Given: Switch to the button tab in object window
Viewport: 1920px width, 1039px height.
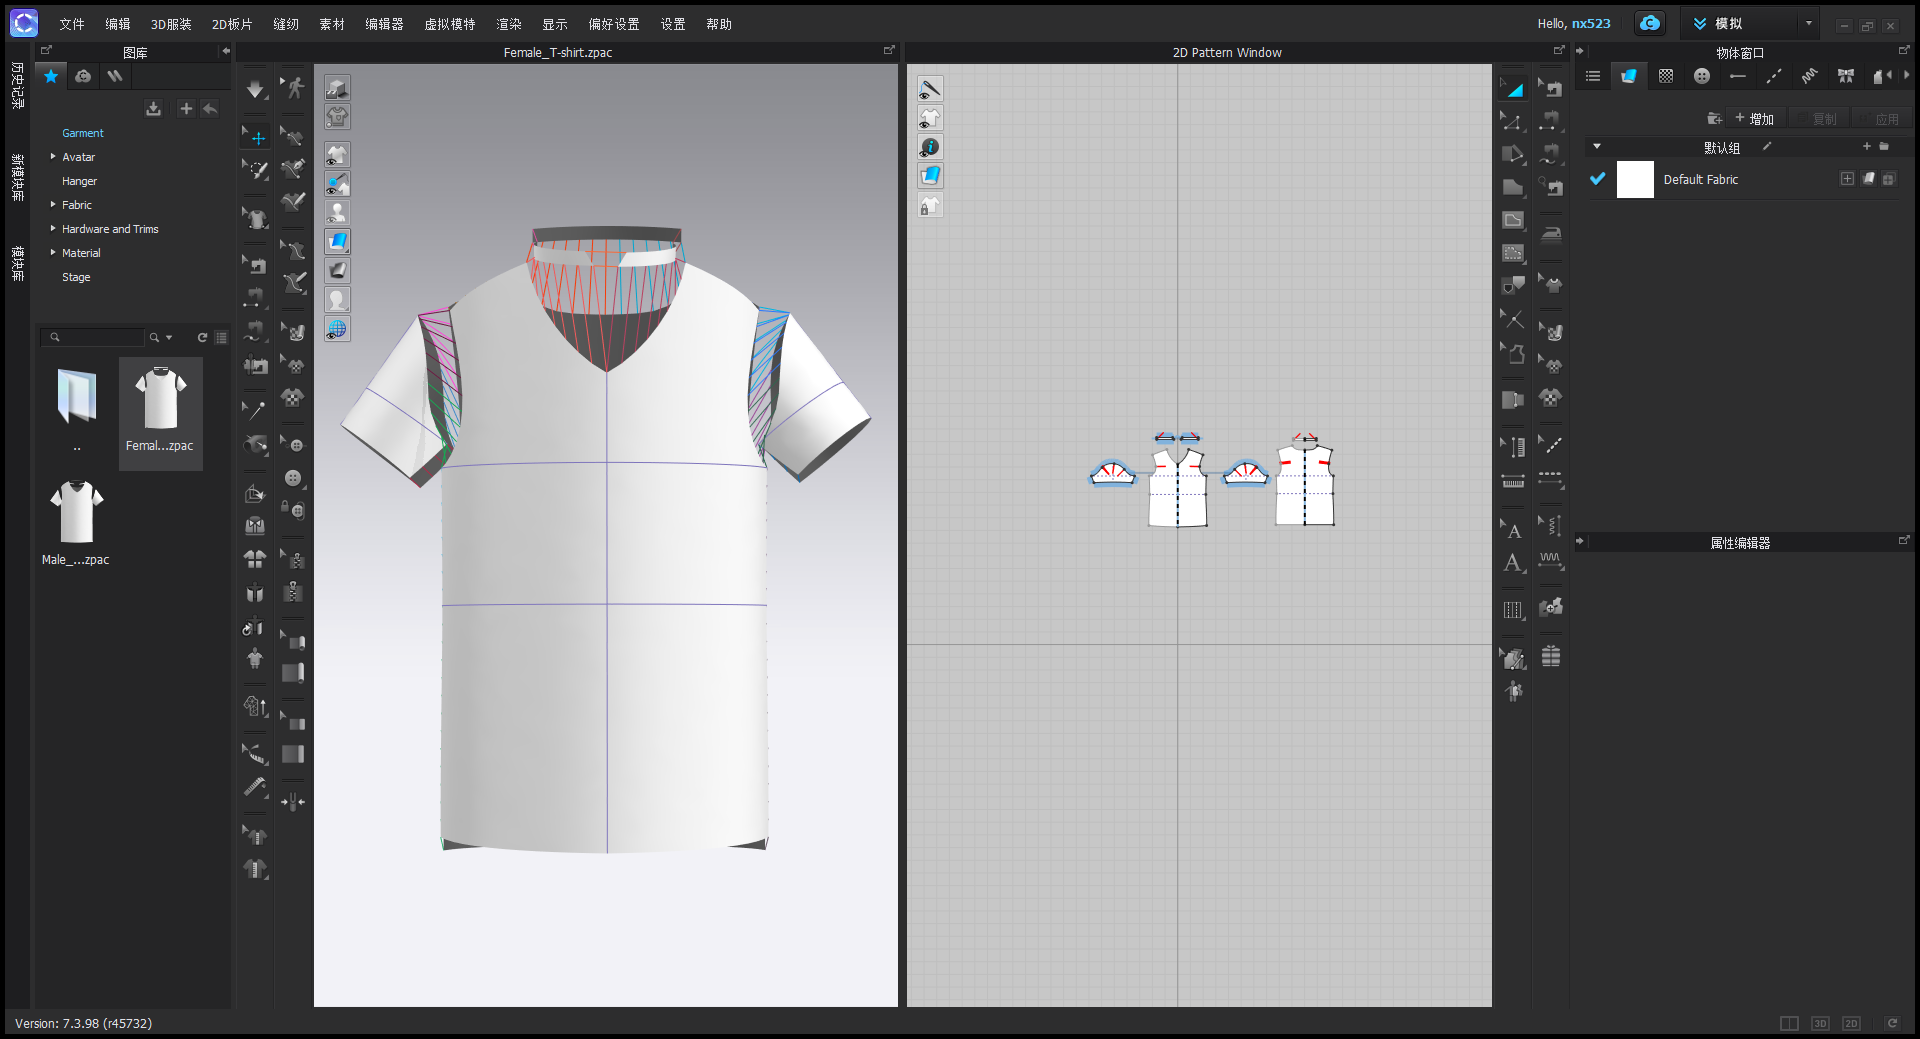Looking at the screenshot, I should pyautogui.click(x=1702, y=76).
